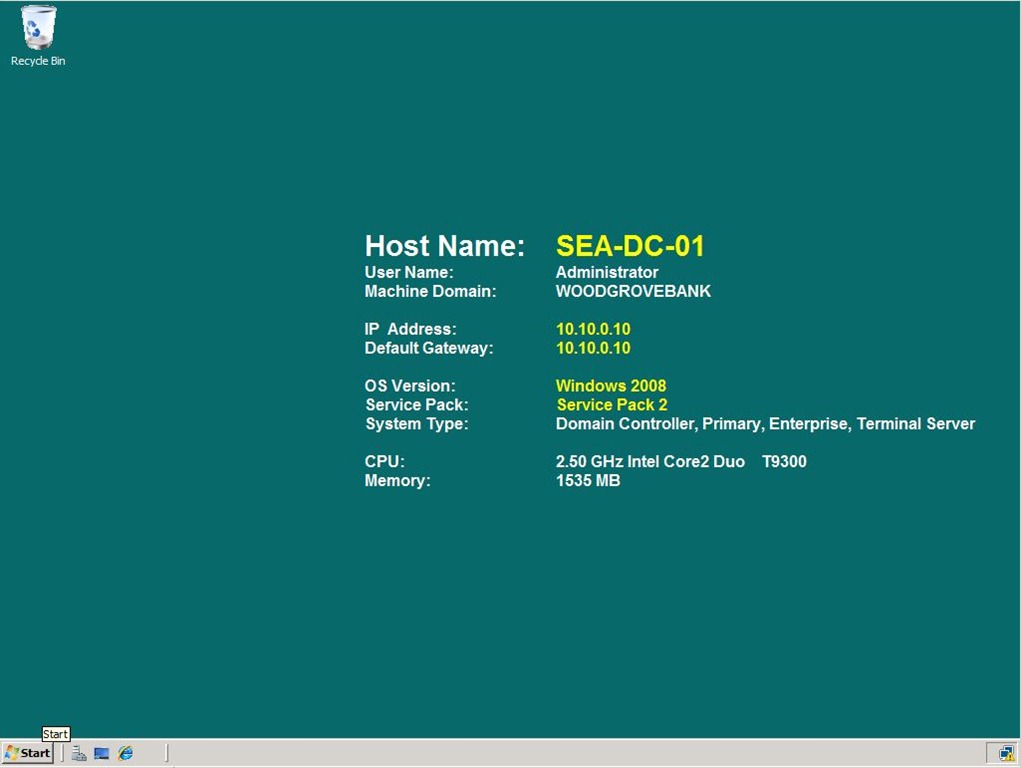Click the Show Desktop Quick Launch icon
This screenshot has height=768, width=1021.
(102, 754)
